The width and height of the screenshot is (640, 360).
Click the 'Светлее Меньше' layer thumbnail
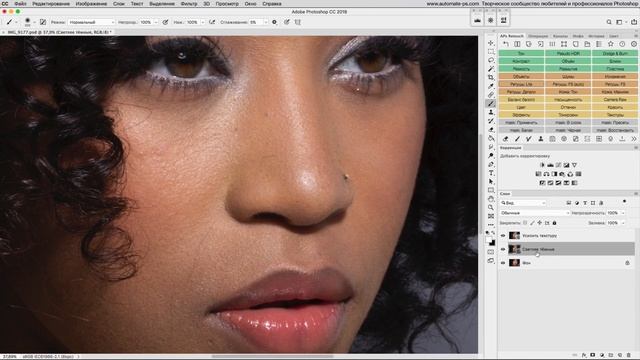[514, 249]
